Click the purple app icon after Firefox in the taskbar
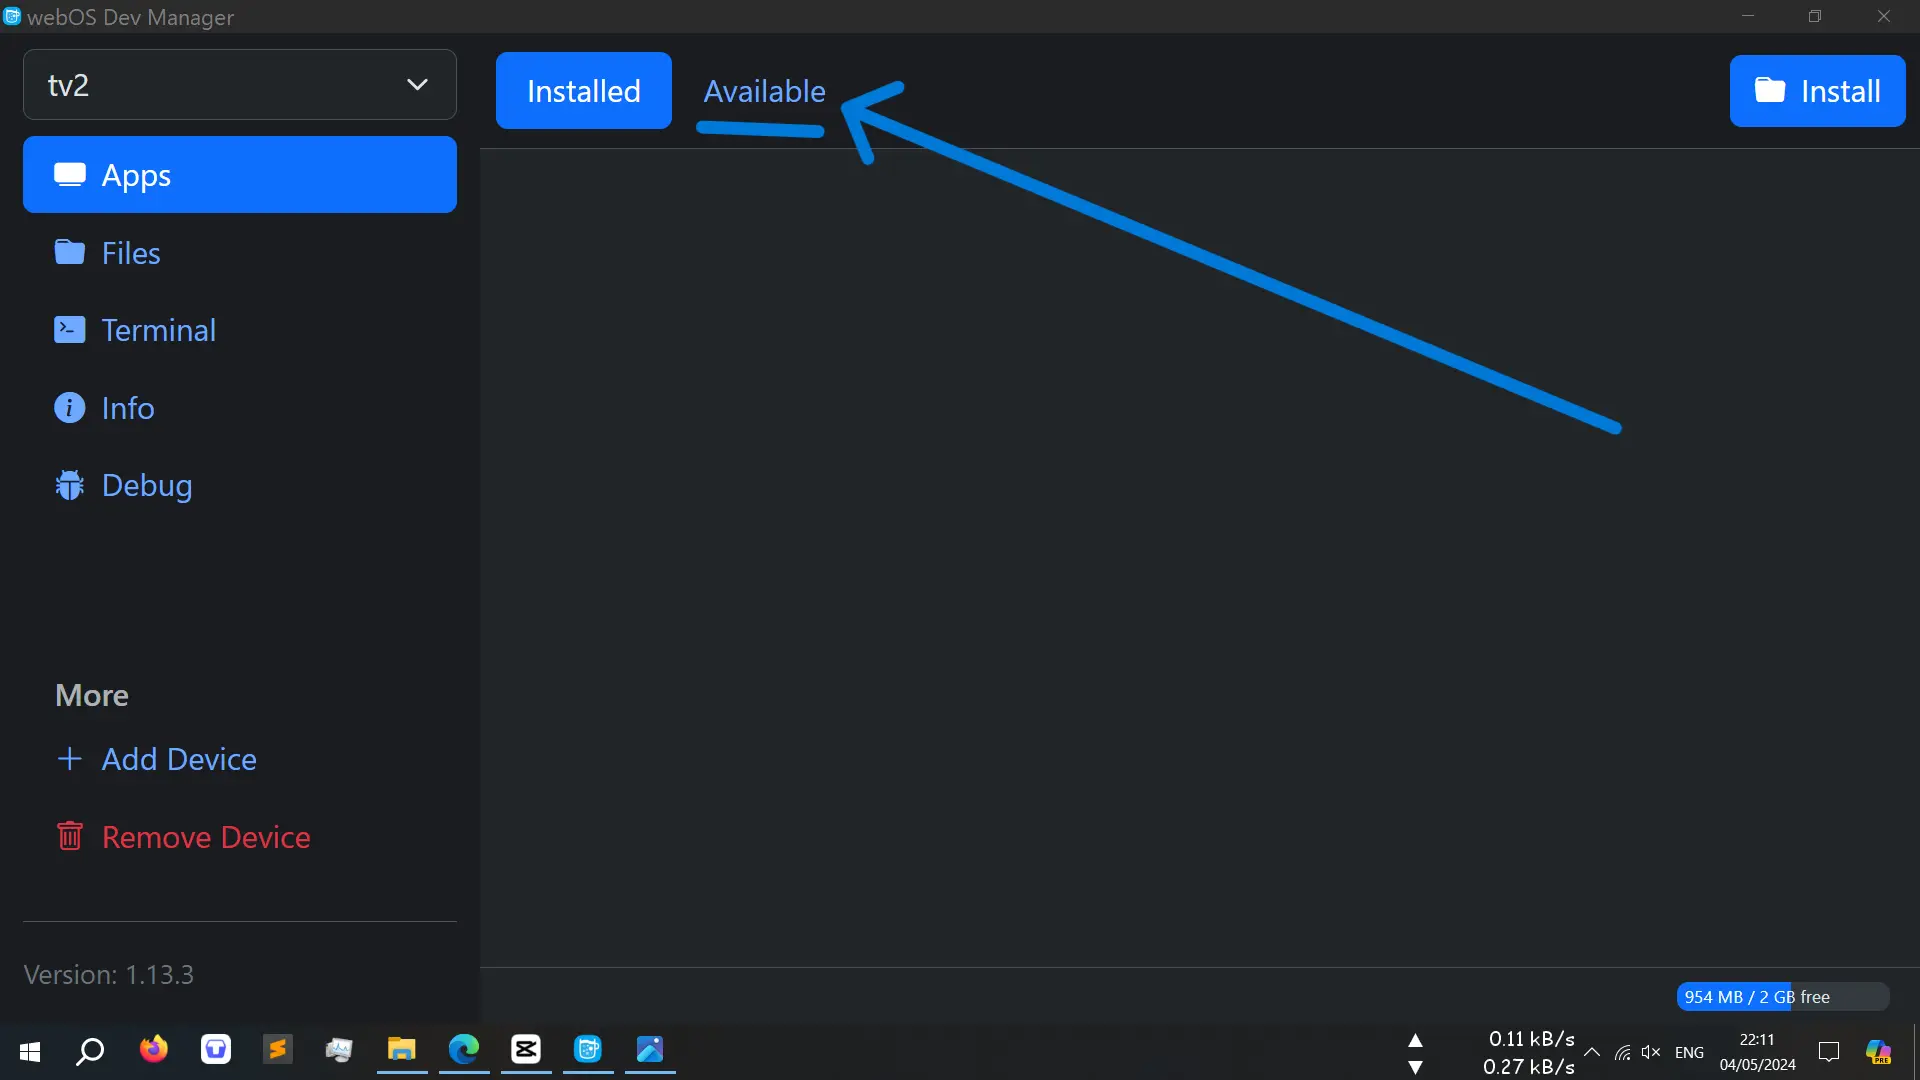Image resolution: width=1920 pixels, height=1080 pixels. pyautogui.click(x=215, y=1050)
